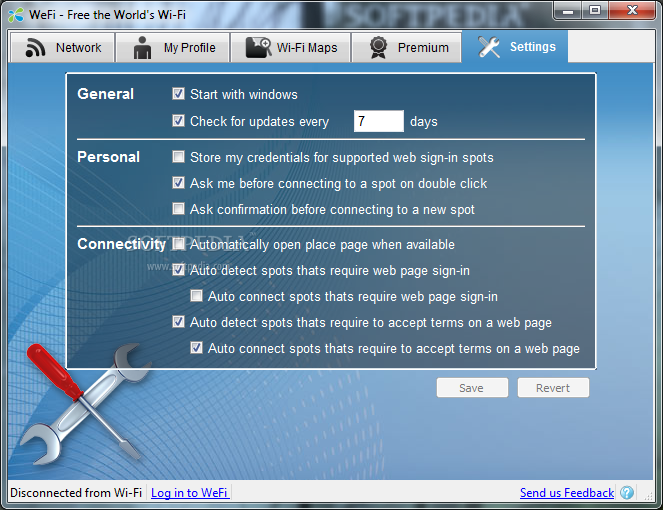Click the Settings wrench-screwdriver tab icon
The image size is (663, 510).
click(x=489, y=47)
